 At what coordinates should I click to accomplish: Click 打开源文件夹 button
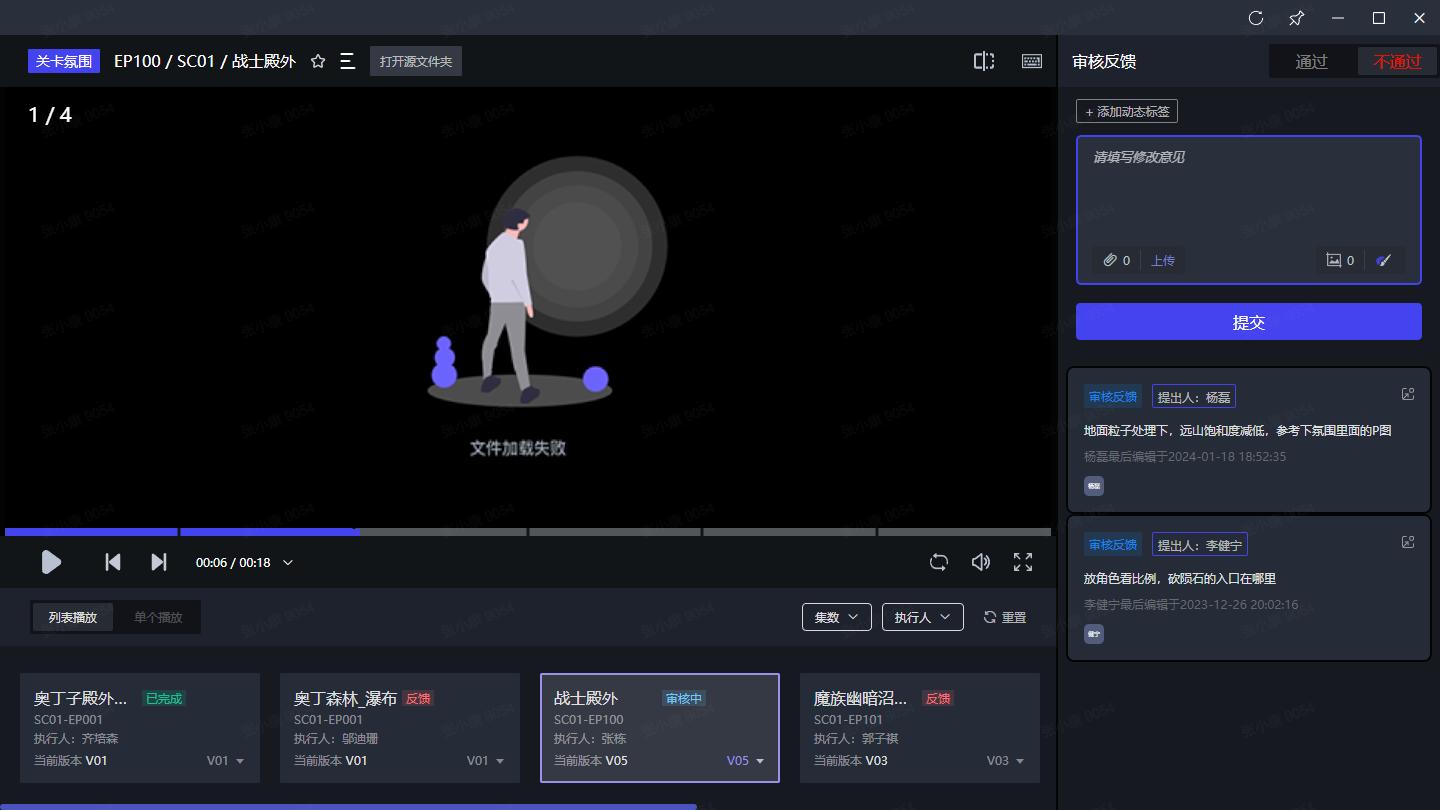coord(415,62)
